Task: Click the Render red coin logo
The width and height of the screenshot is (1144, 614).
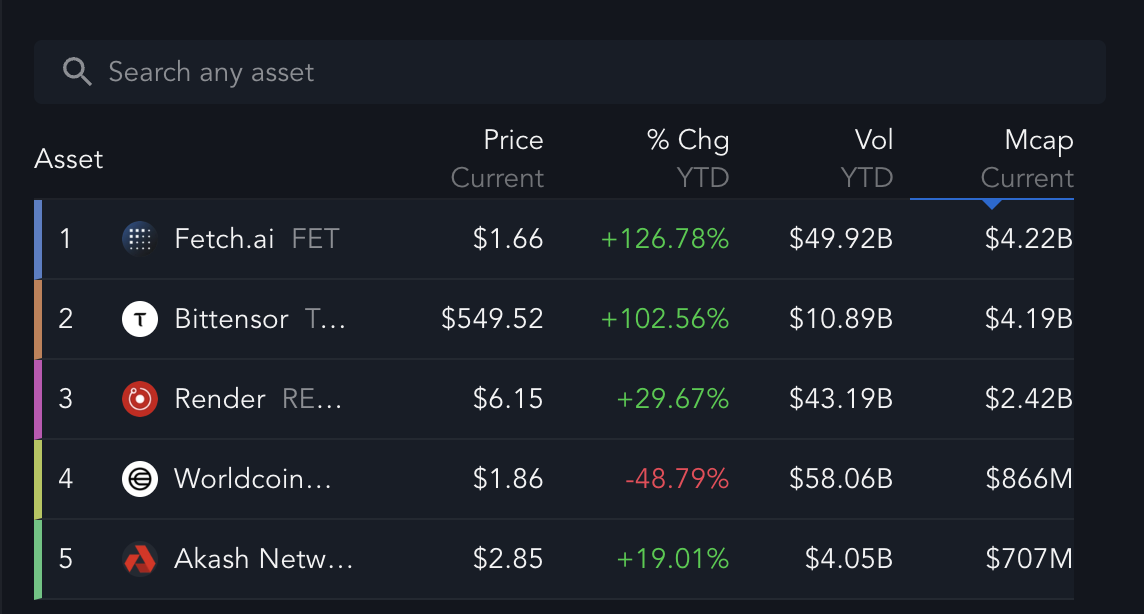Action: (139, 399)
